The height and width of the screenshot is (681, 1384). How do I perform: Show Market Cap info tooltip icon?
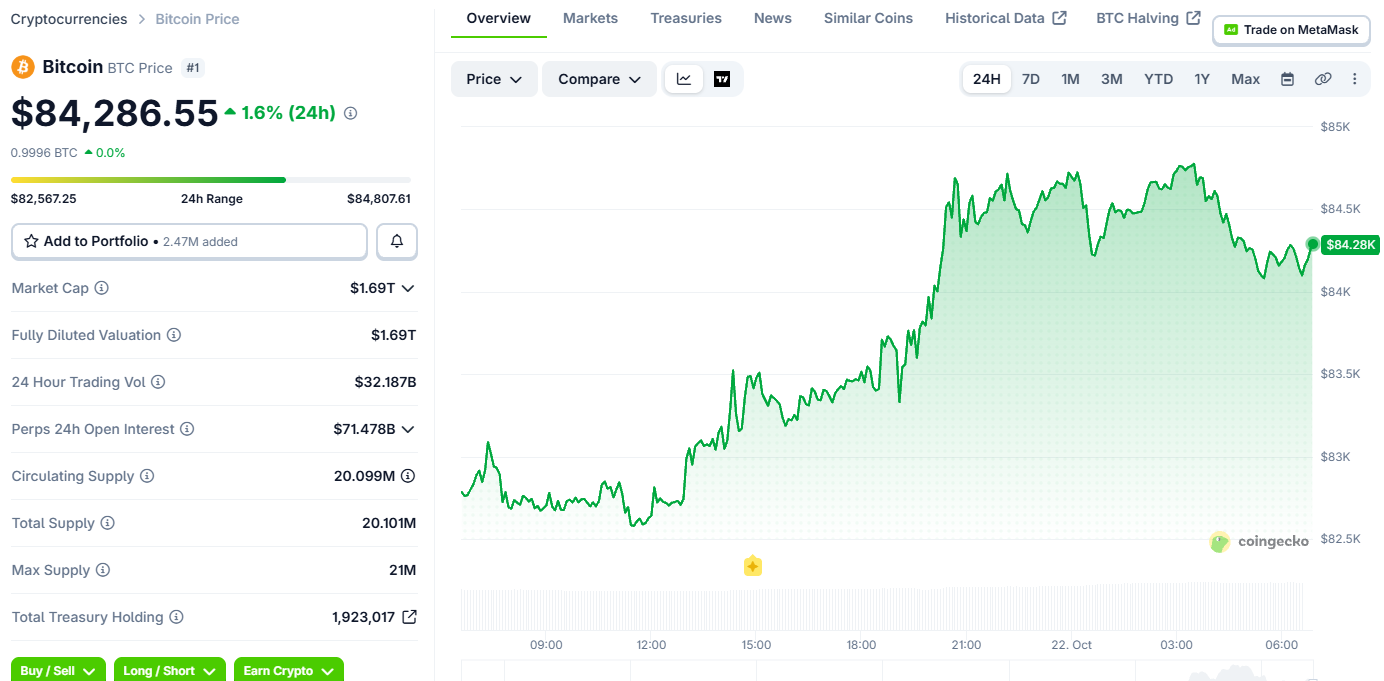point(101,288)
